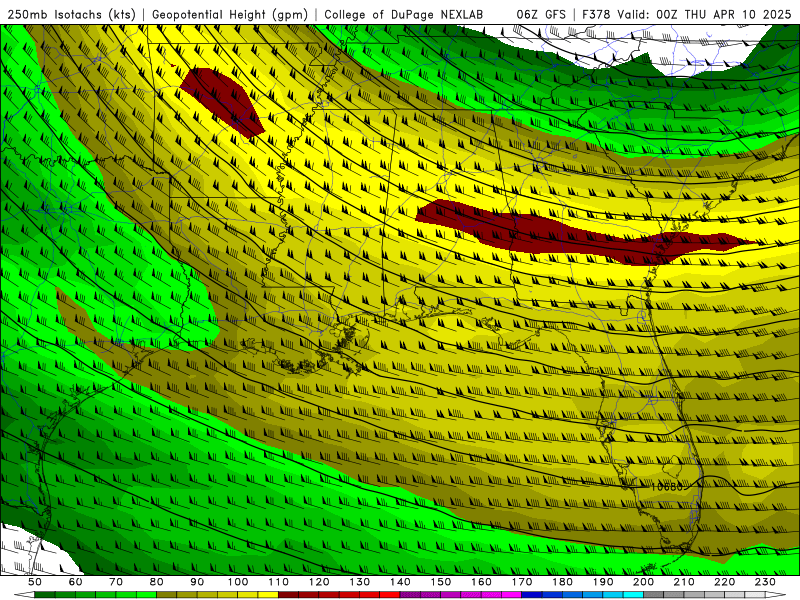Pick the cyan legend swatch just before 200
800x600 pixels.
point(633,595)
